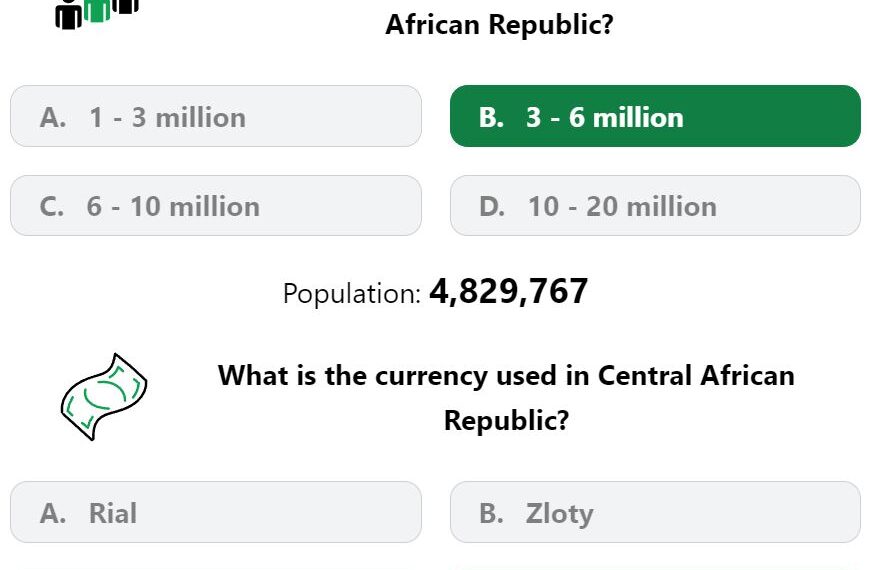This screenshot has width=870, height=570.
Task: Choose Rial as the currency answer
Action: tap(216, 512)
